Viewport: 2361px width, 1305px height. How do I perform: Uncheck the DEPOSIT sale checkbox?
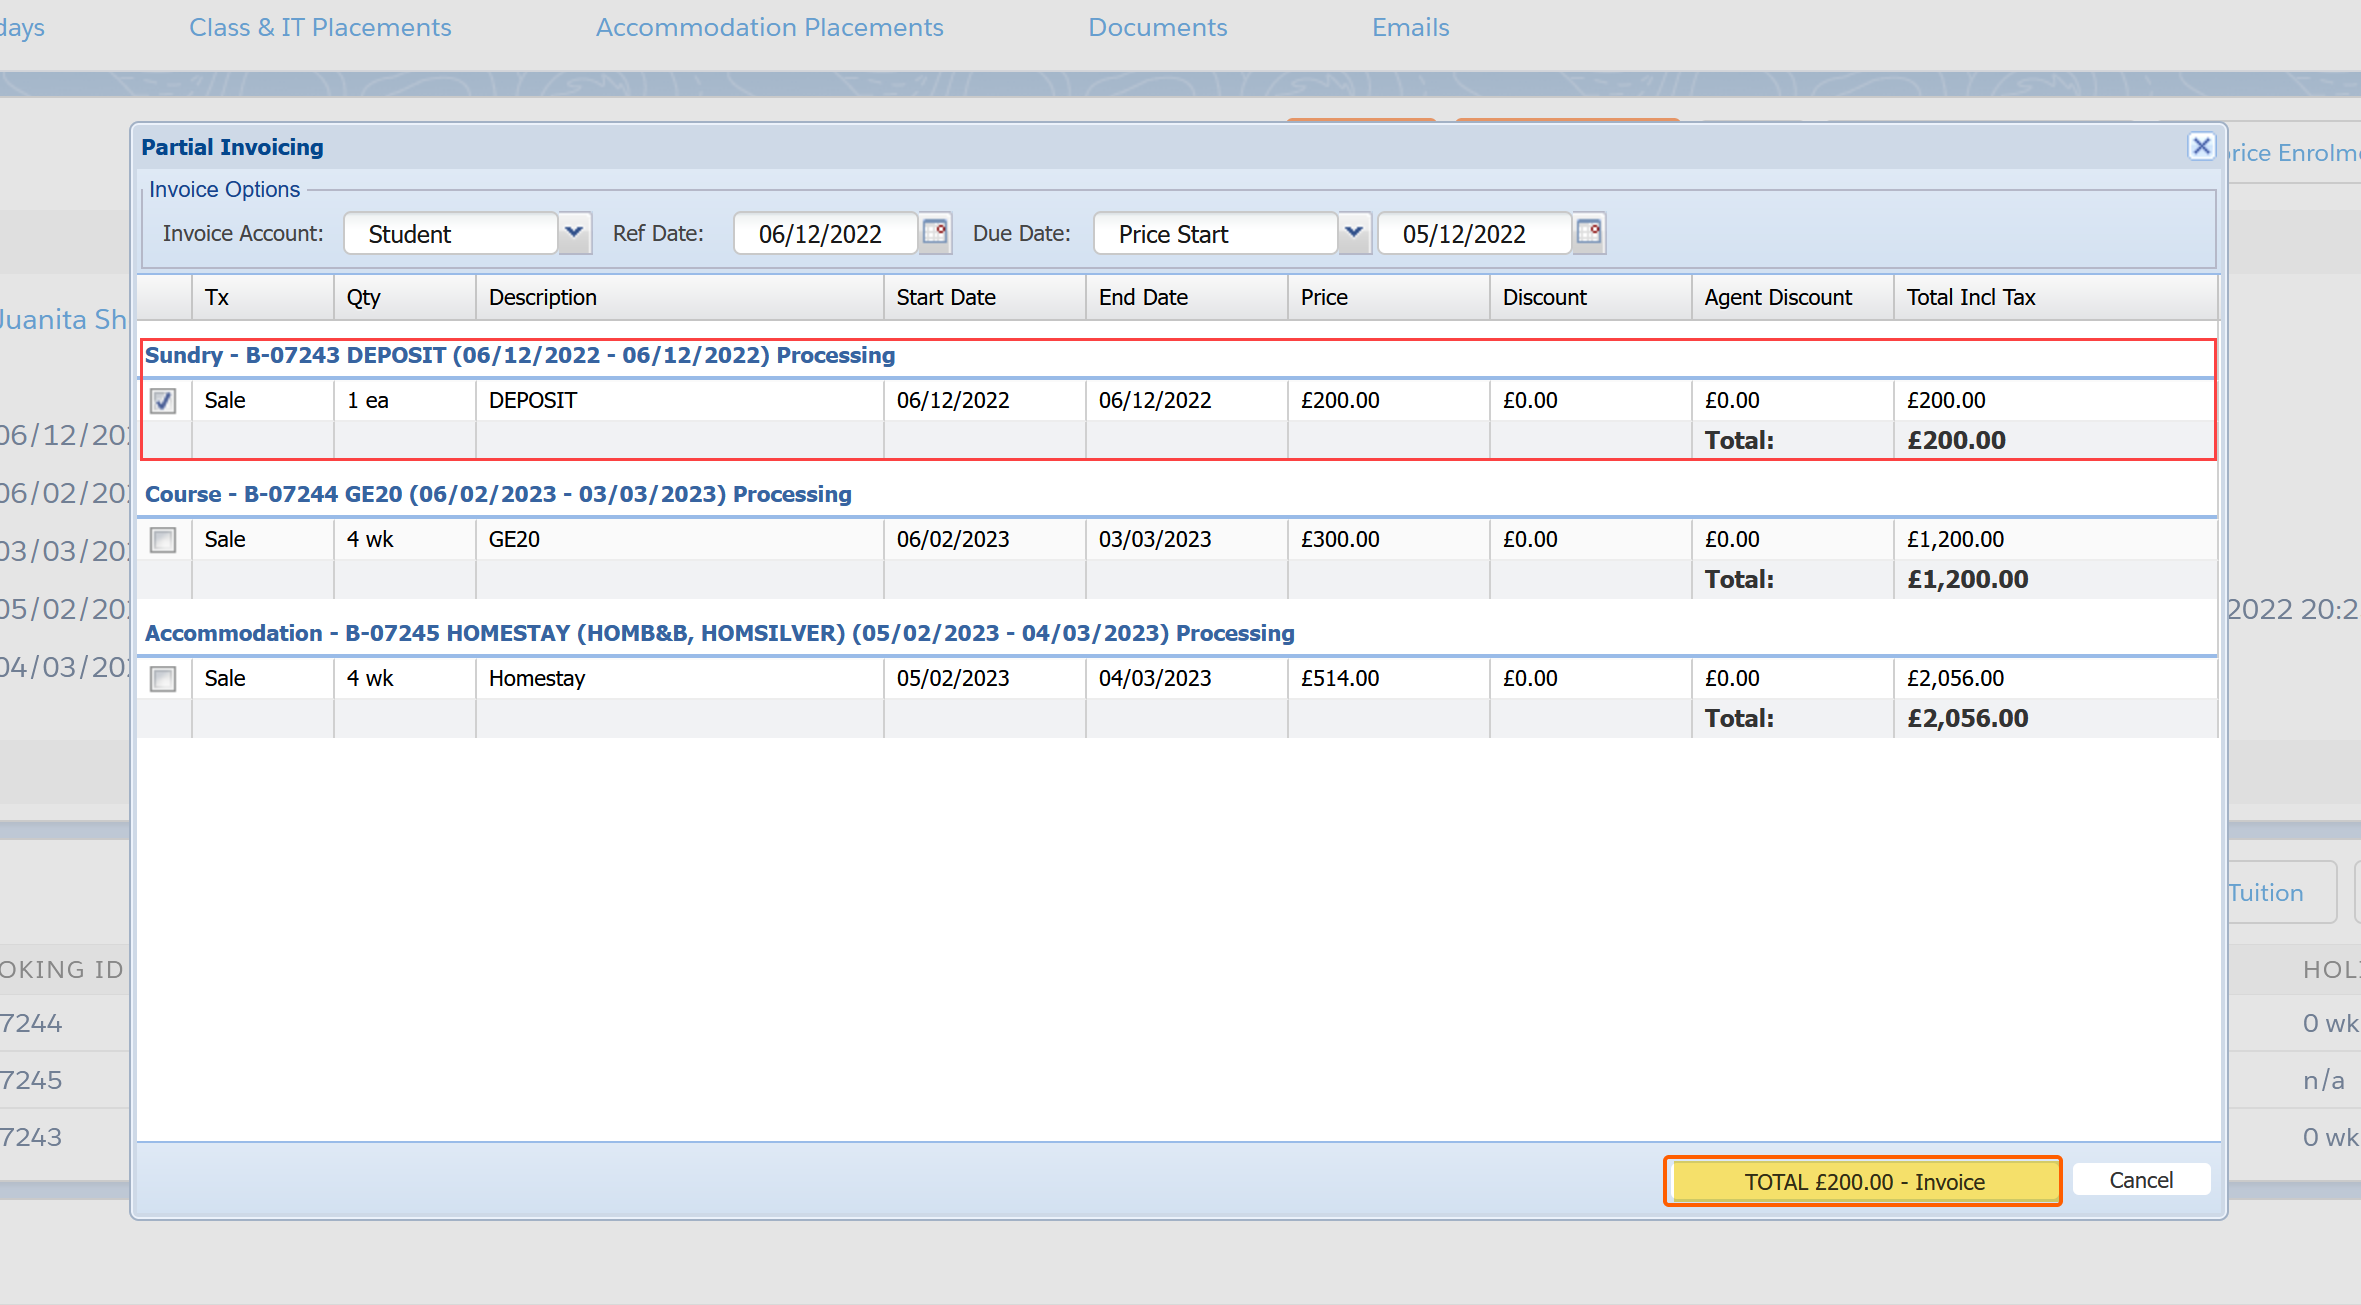coord(163,401)
